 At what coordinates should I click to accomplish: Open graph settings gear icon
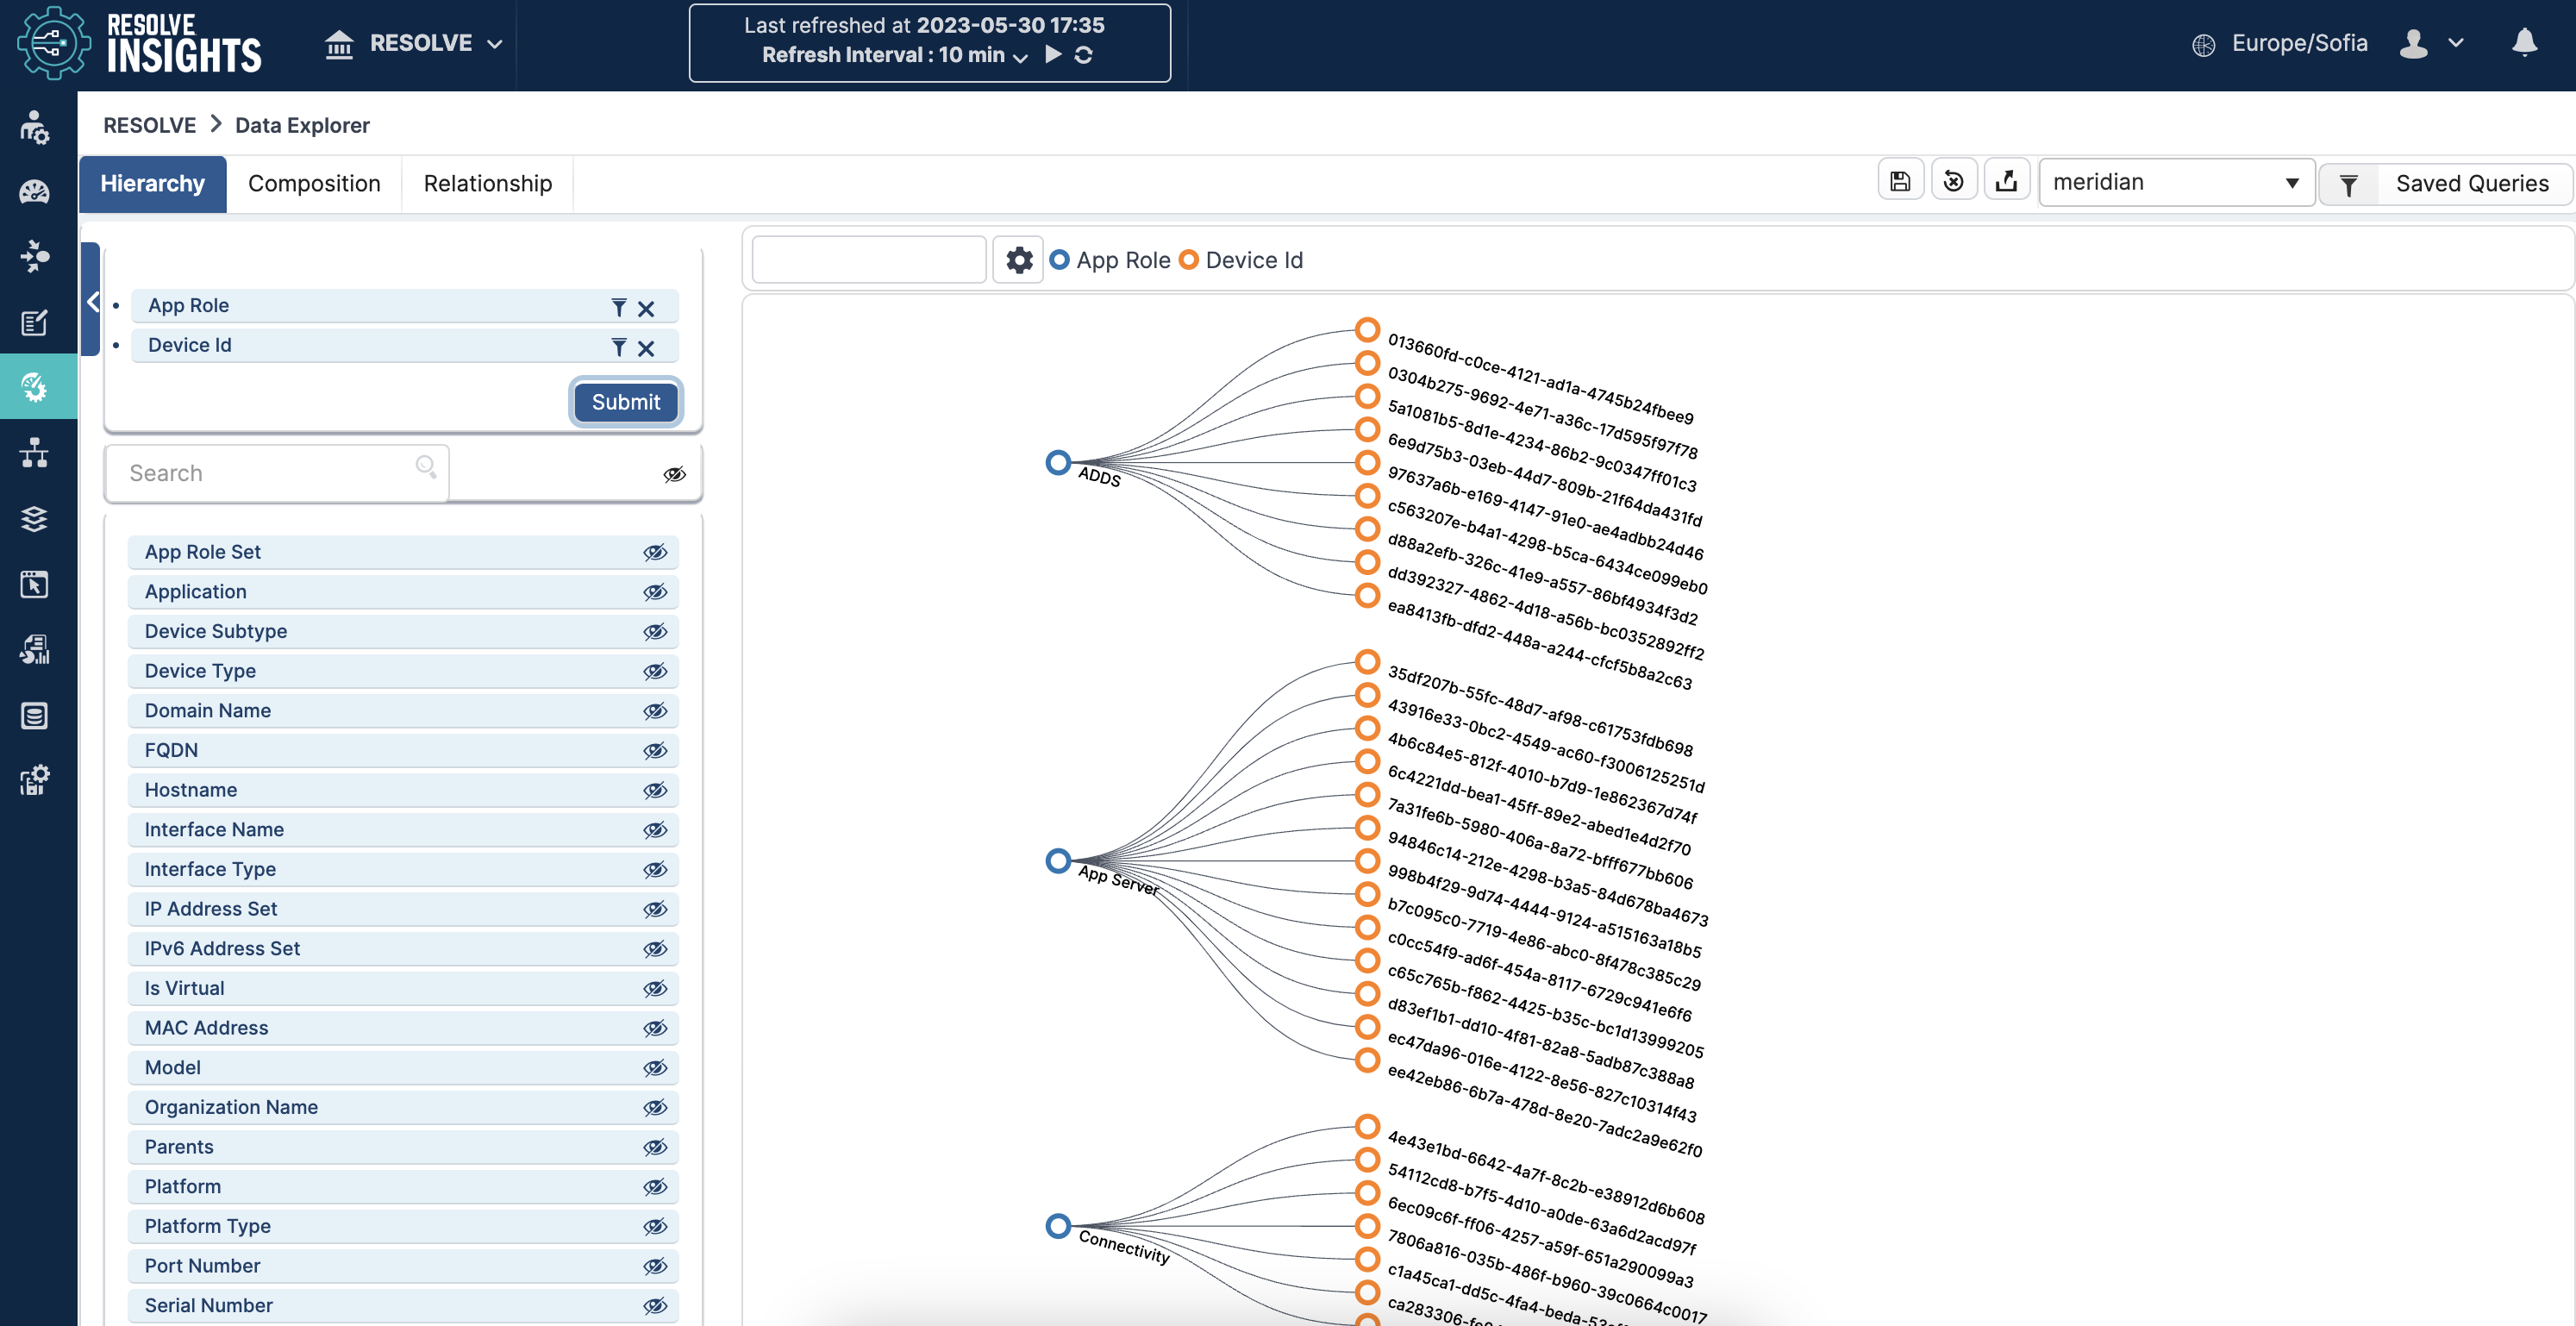(1018, 260)
